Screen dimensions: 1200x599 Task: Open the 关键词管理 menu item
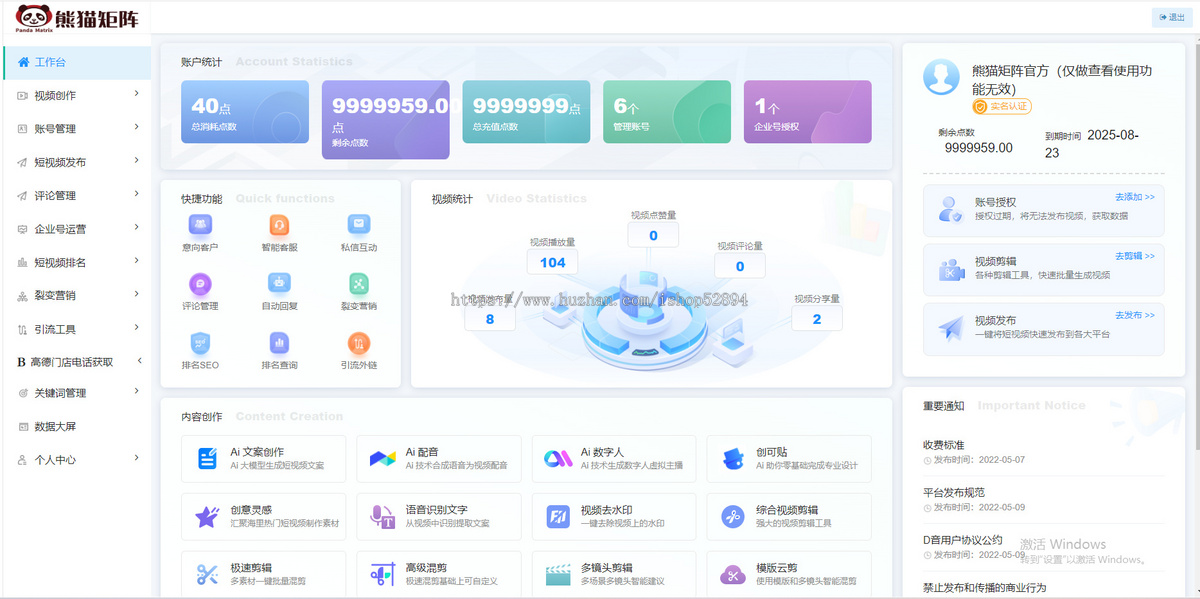coord(77,393)
